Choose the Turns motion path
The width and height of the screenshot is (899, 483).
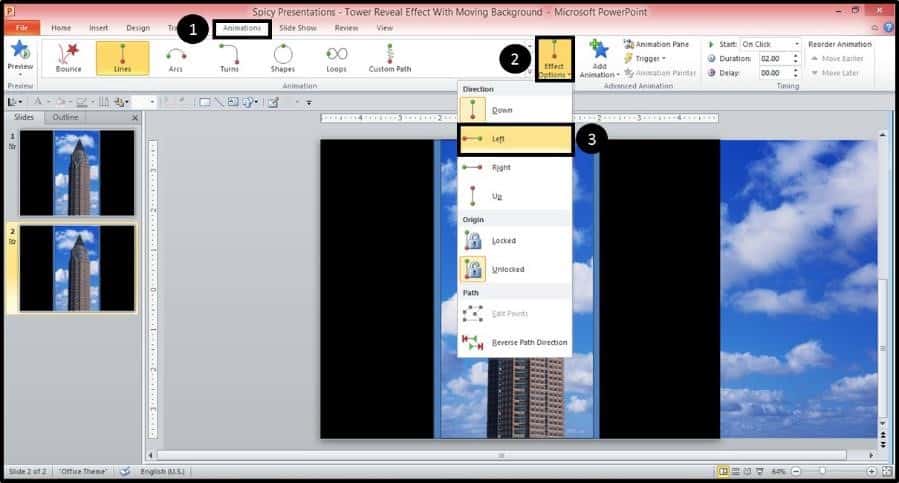(229, 58)
